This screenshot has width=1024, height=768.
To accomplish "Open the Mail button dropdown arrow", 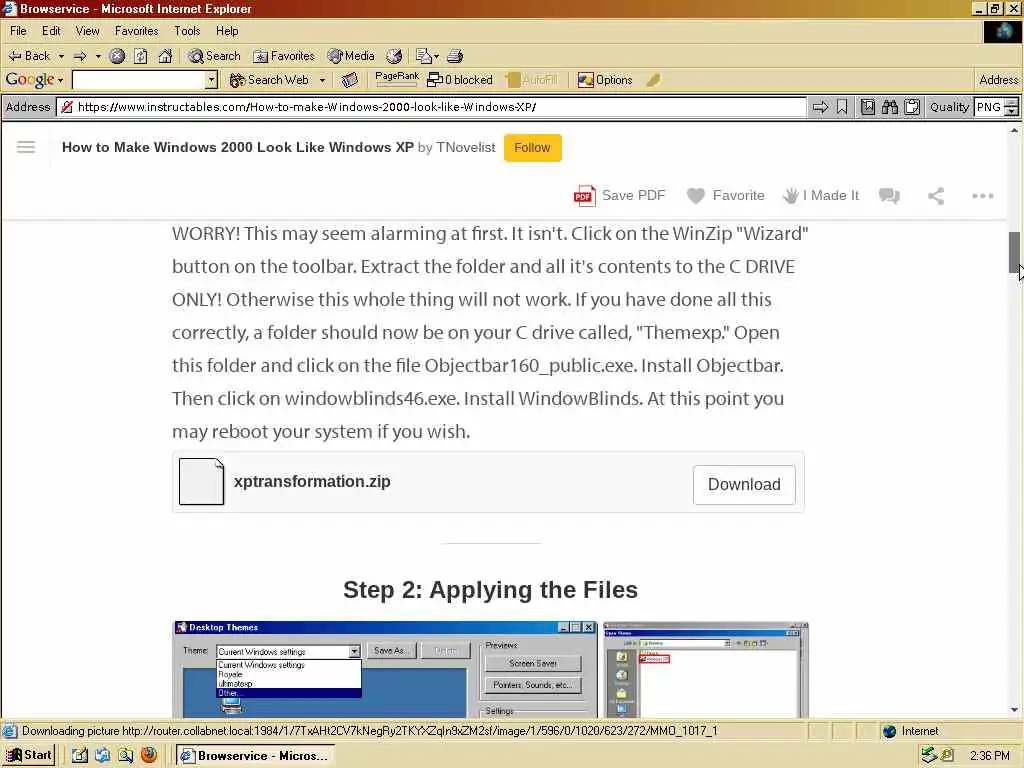I will coord(436,56).
